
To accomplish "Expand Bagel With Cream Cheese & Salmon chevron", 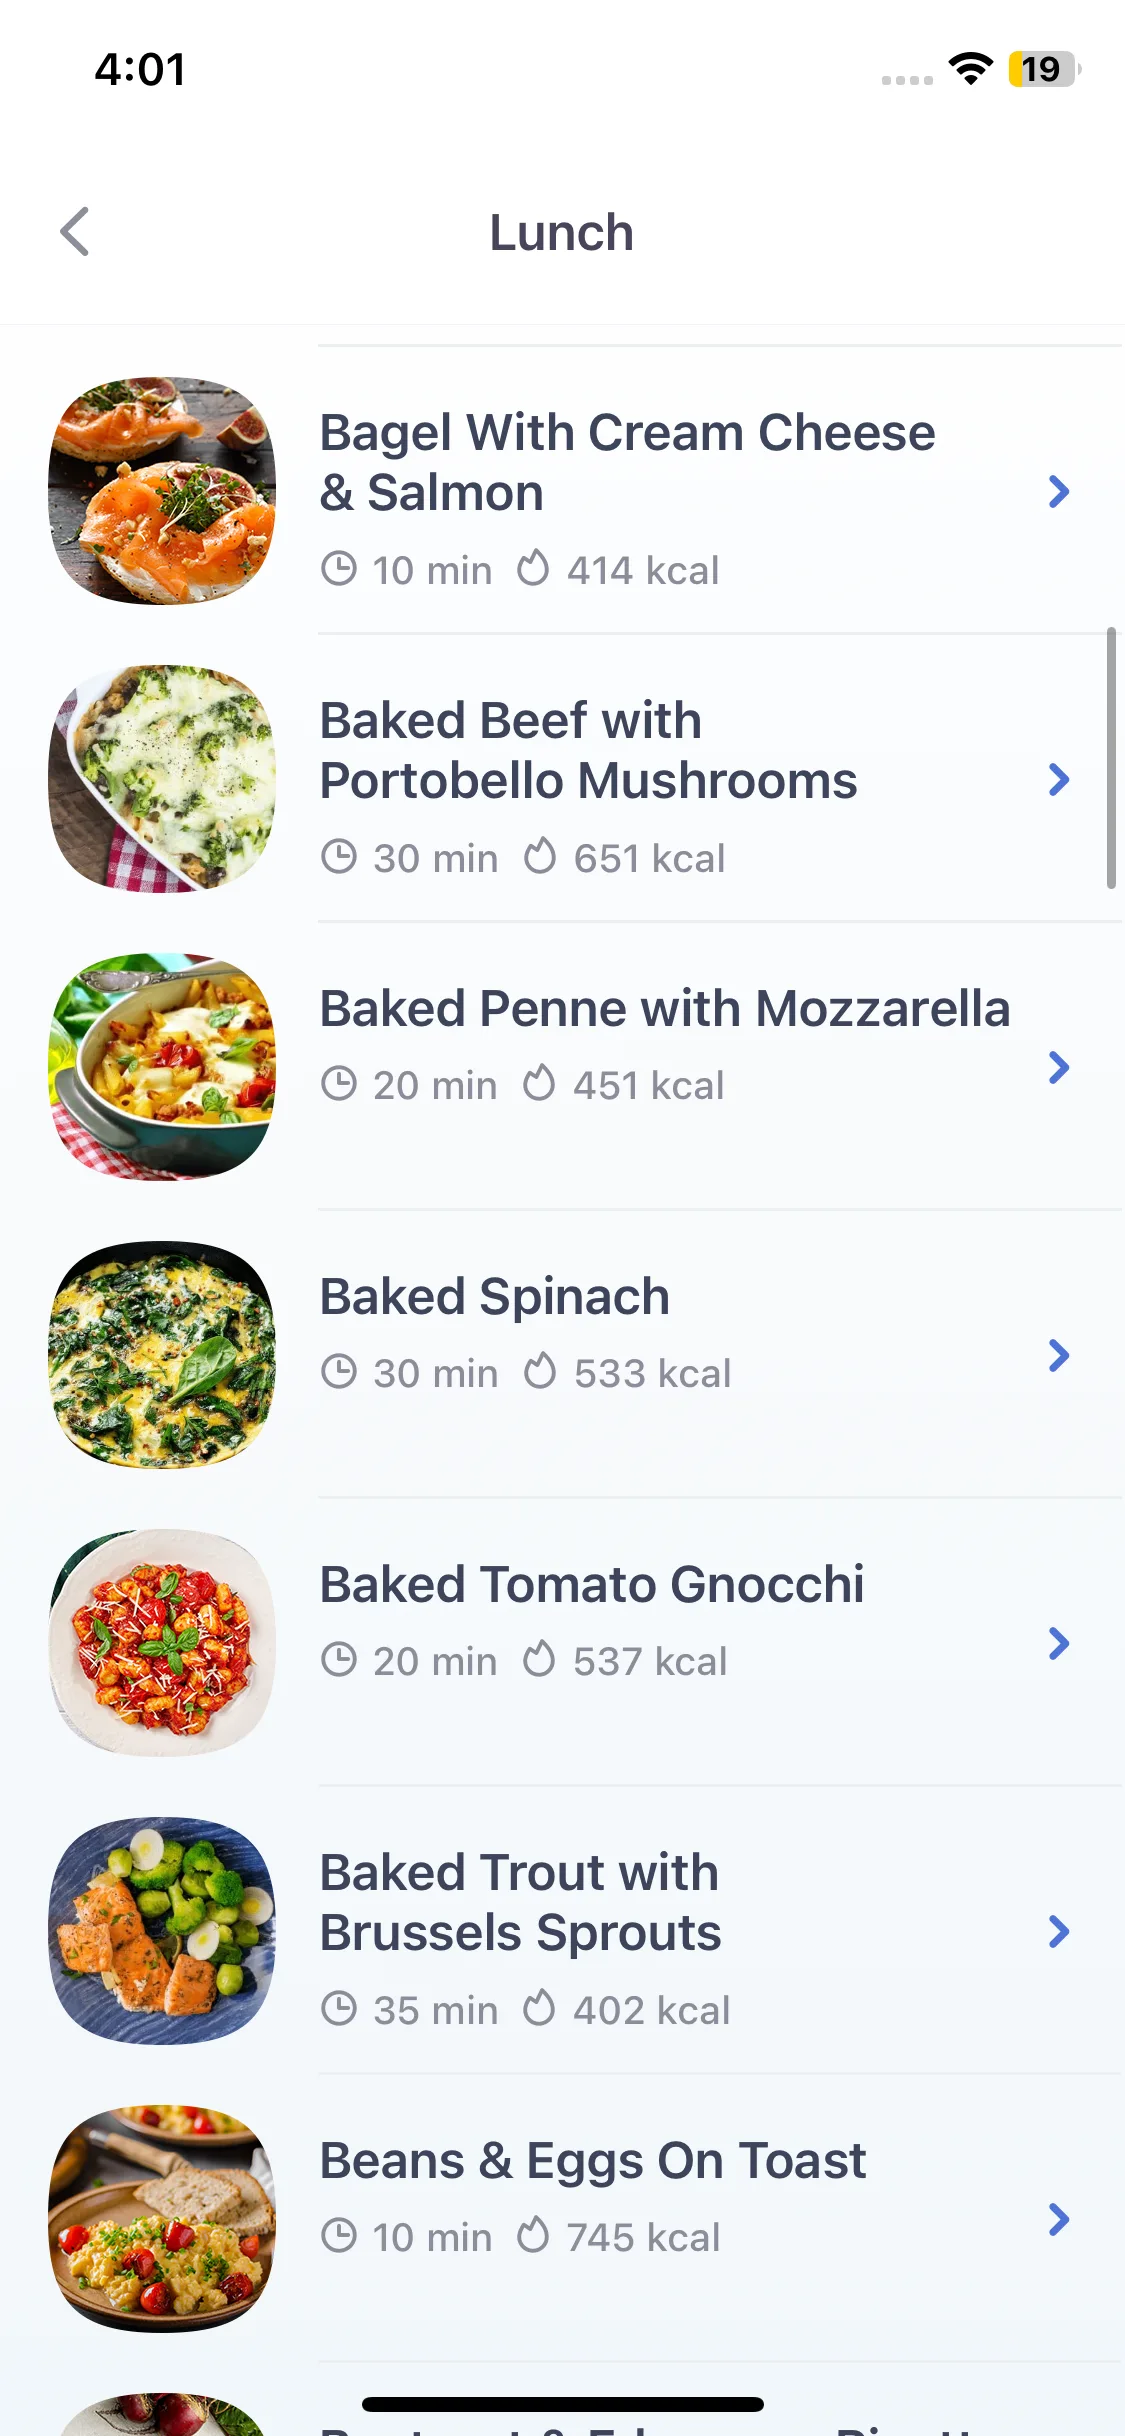I will [x=1059, y=491].
